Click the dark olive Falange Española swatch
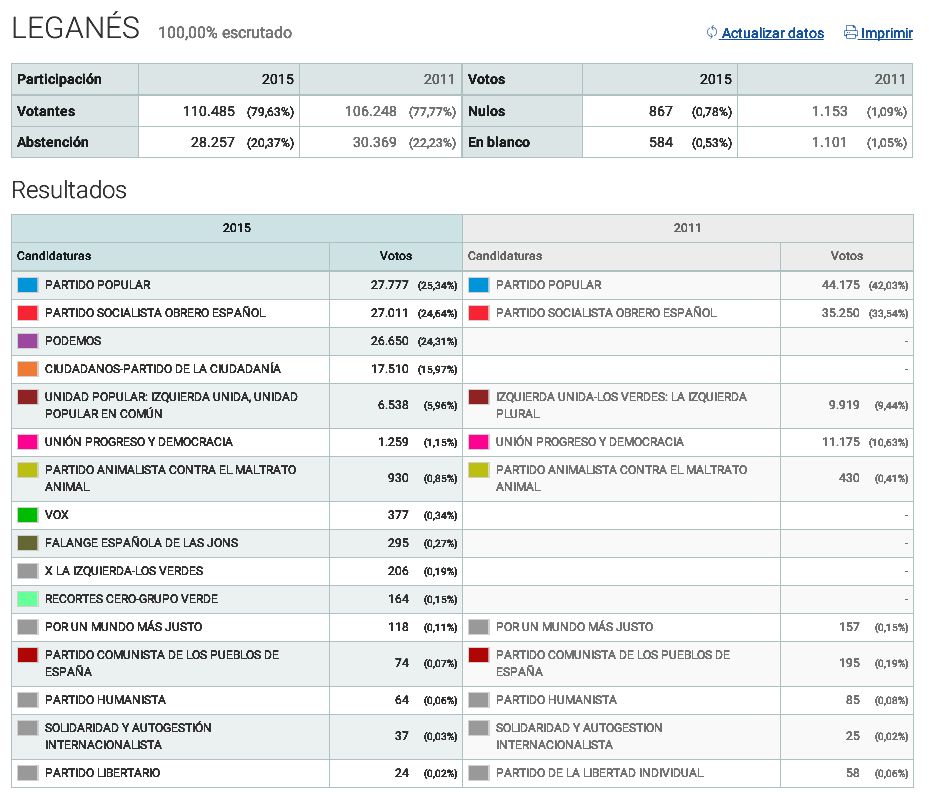The width and height of the screenshot is (929, 803). coord(28,543)
